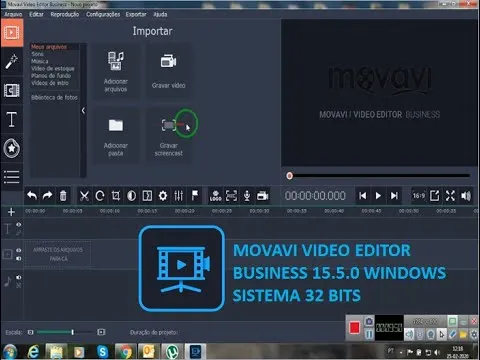
Task: Open the Filters magic wand tab
Action: pyautogui.click(x=12, y=62)
